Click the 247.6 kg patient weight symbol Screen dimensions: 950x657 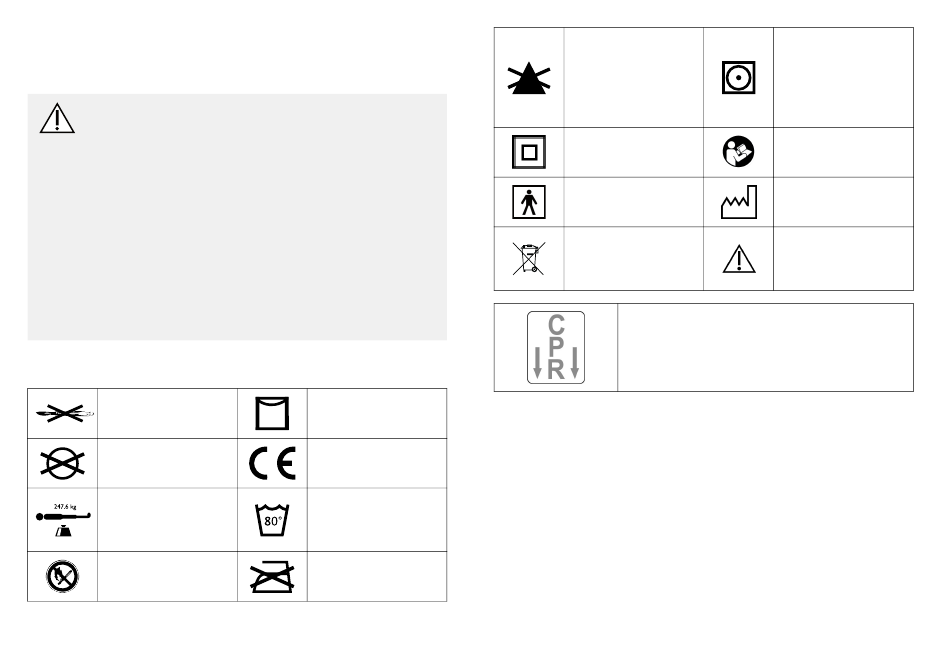(x=62, y=520)
